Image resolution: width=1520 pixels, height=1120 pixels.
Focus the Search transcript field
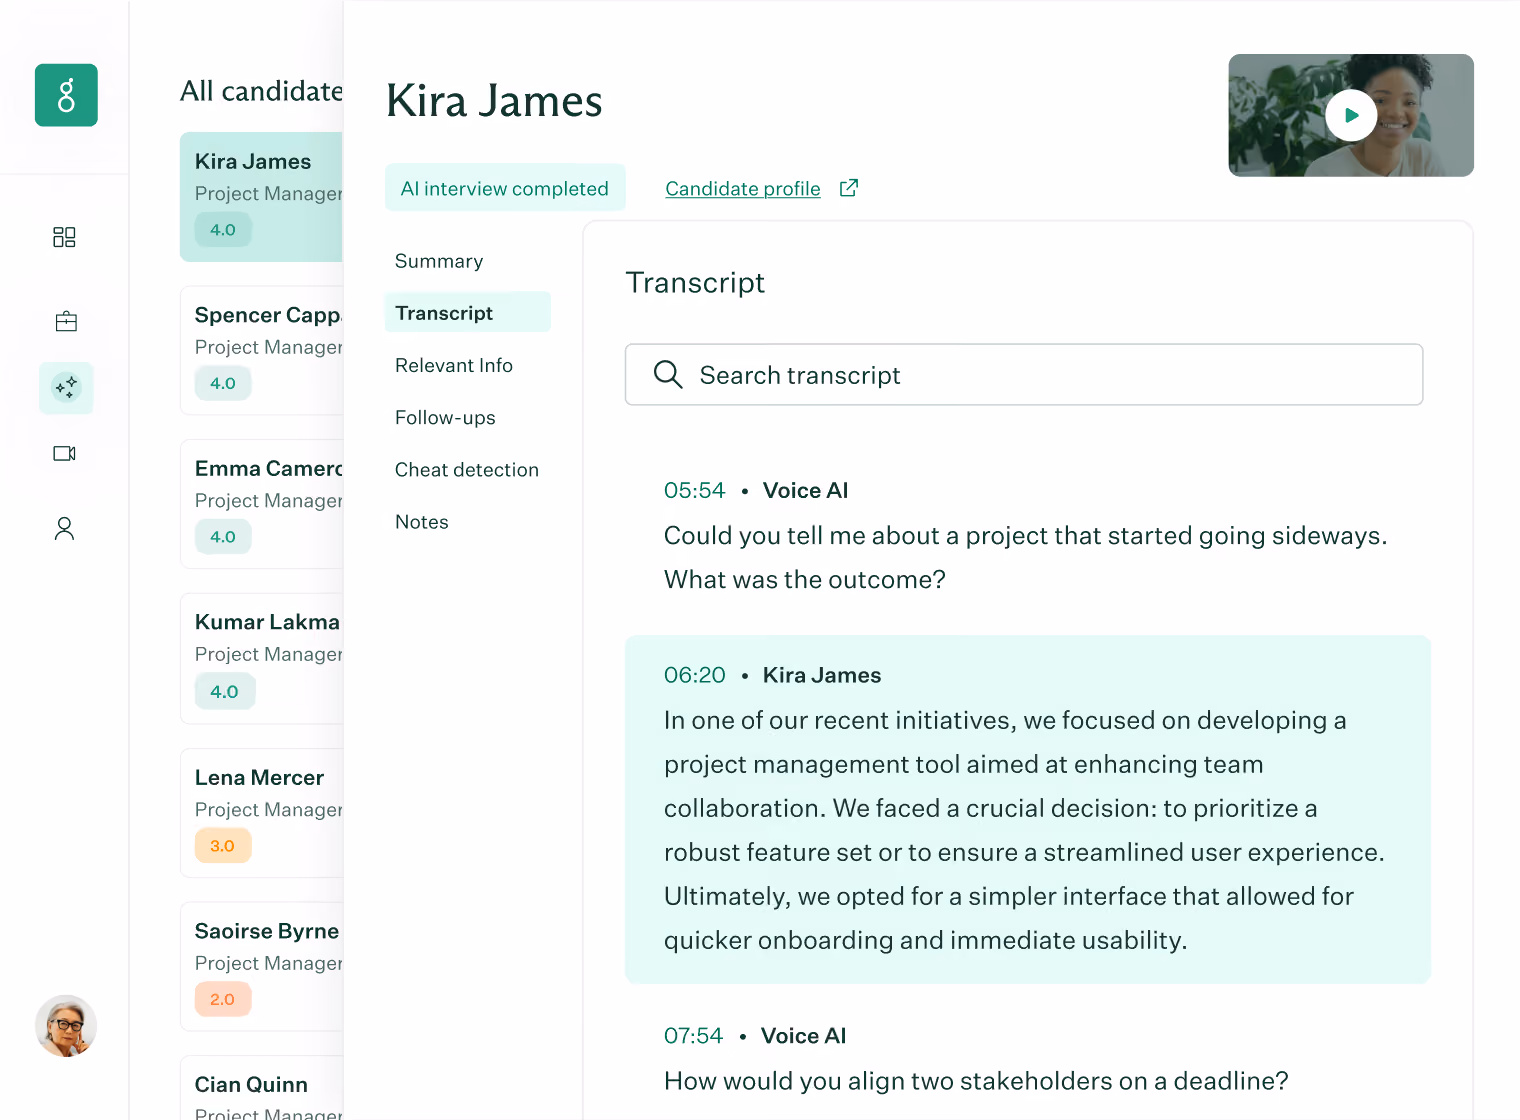point(1024,375)
